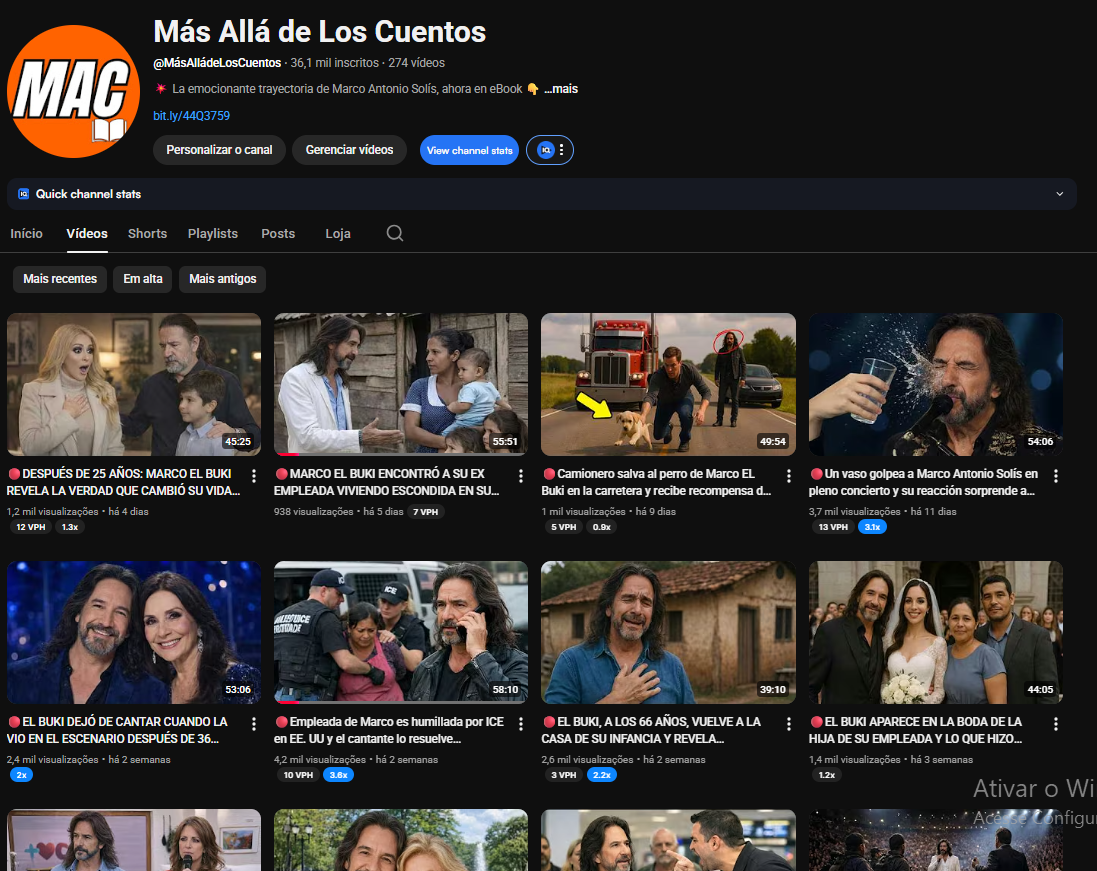Open the bit.ly/44Q3759 link

[192, 115]
